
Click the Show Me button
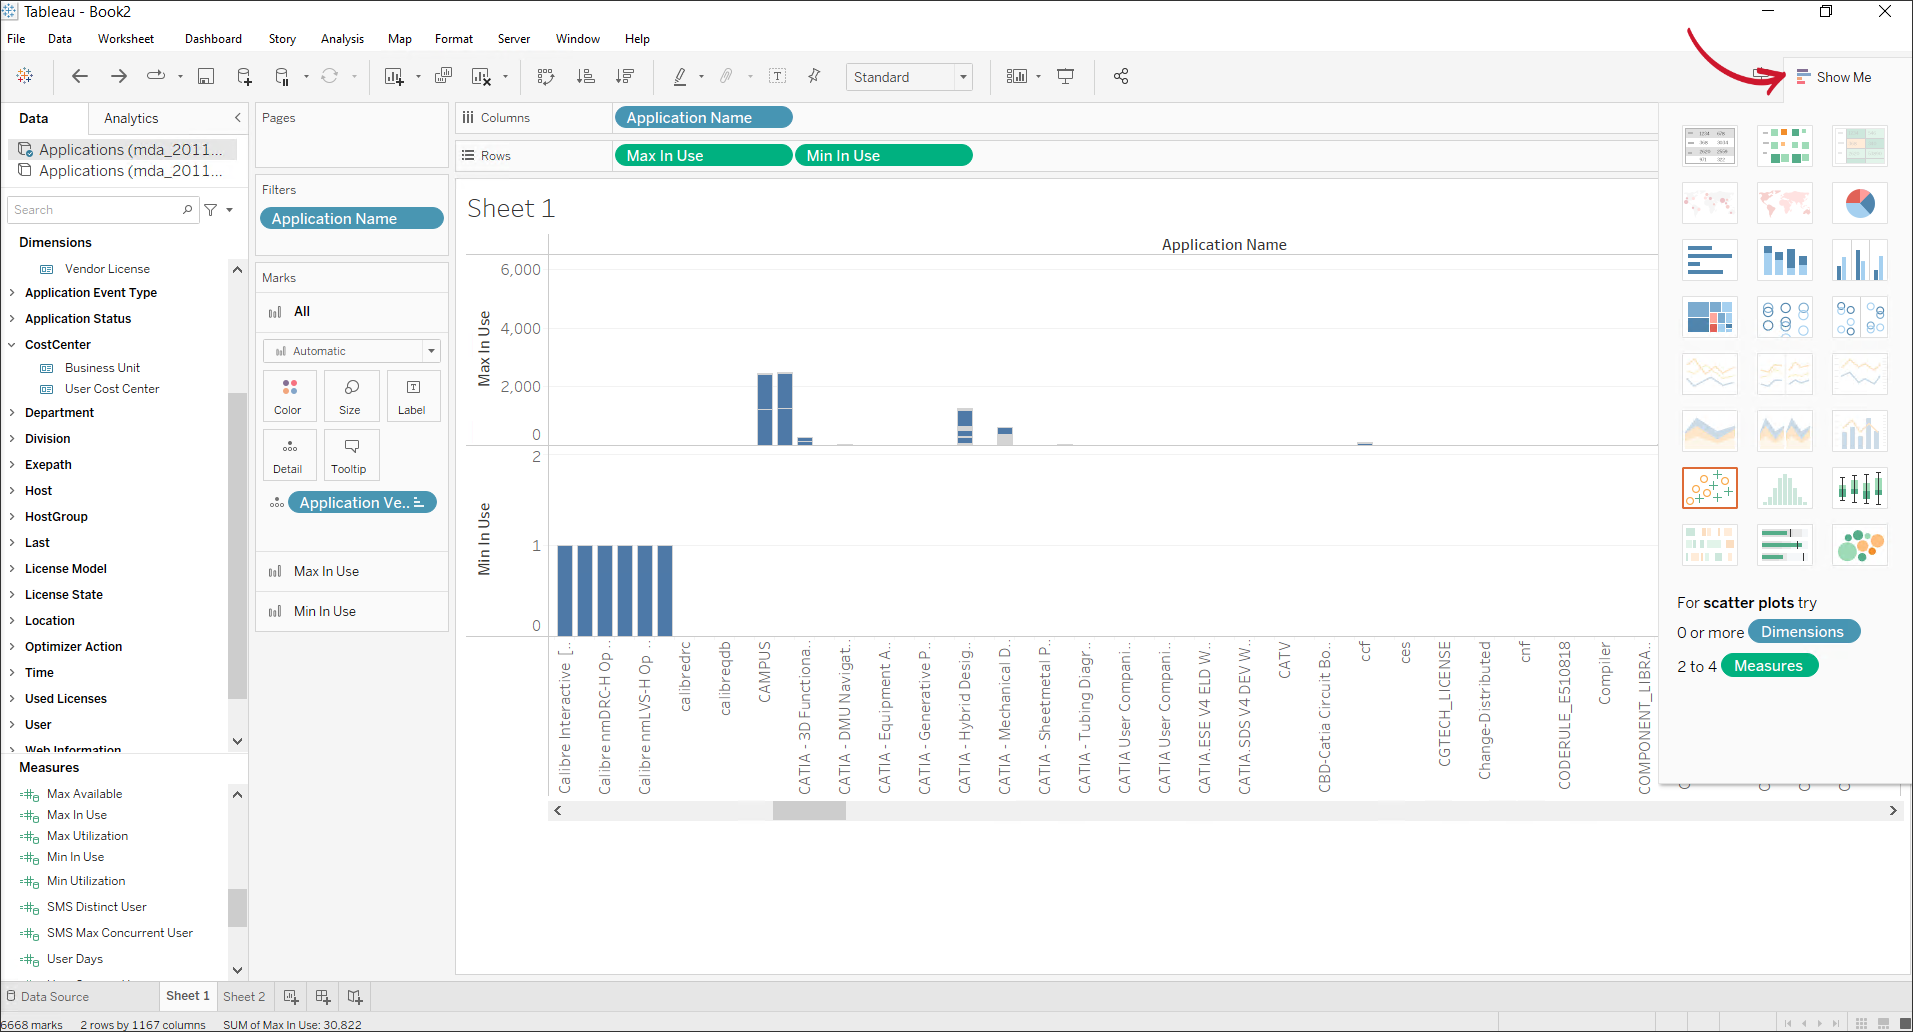1834,77
